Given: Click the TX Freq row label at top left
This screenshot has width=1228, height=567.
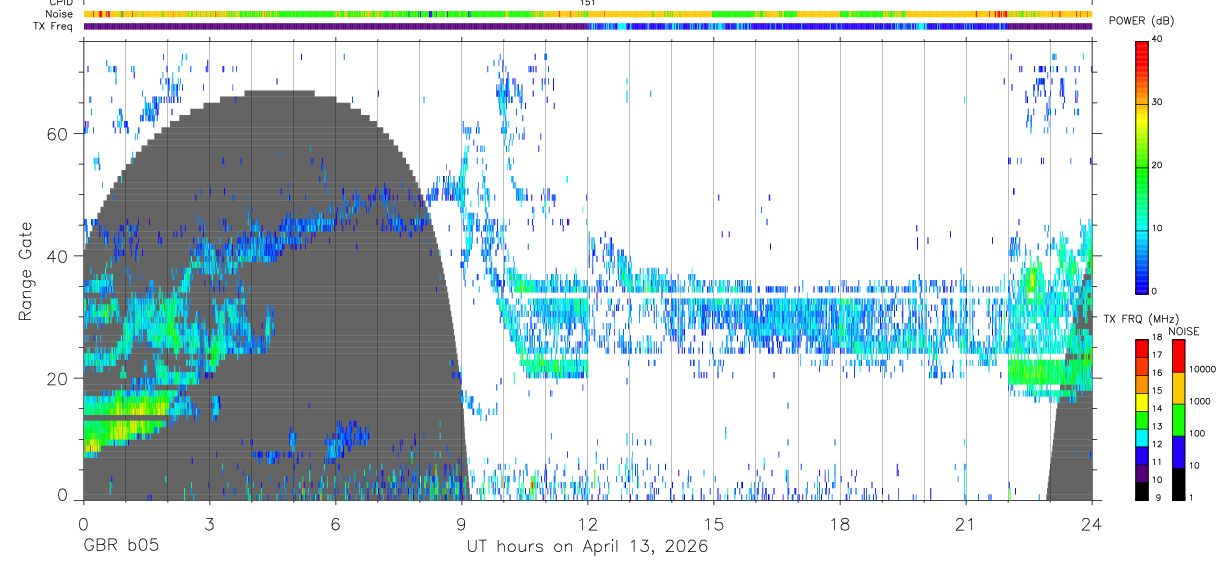Looking at the screenshot, I should coord(54,26).
